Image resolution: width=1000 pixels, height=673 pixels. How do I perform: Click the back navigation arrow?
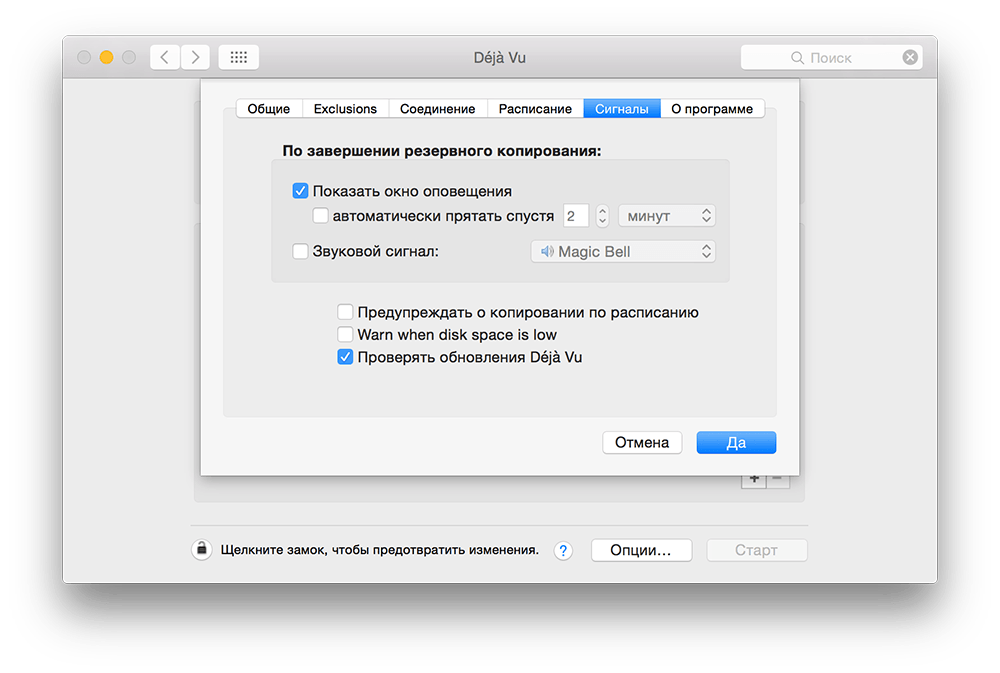pyautogui.click(x=165, y=57)
